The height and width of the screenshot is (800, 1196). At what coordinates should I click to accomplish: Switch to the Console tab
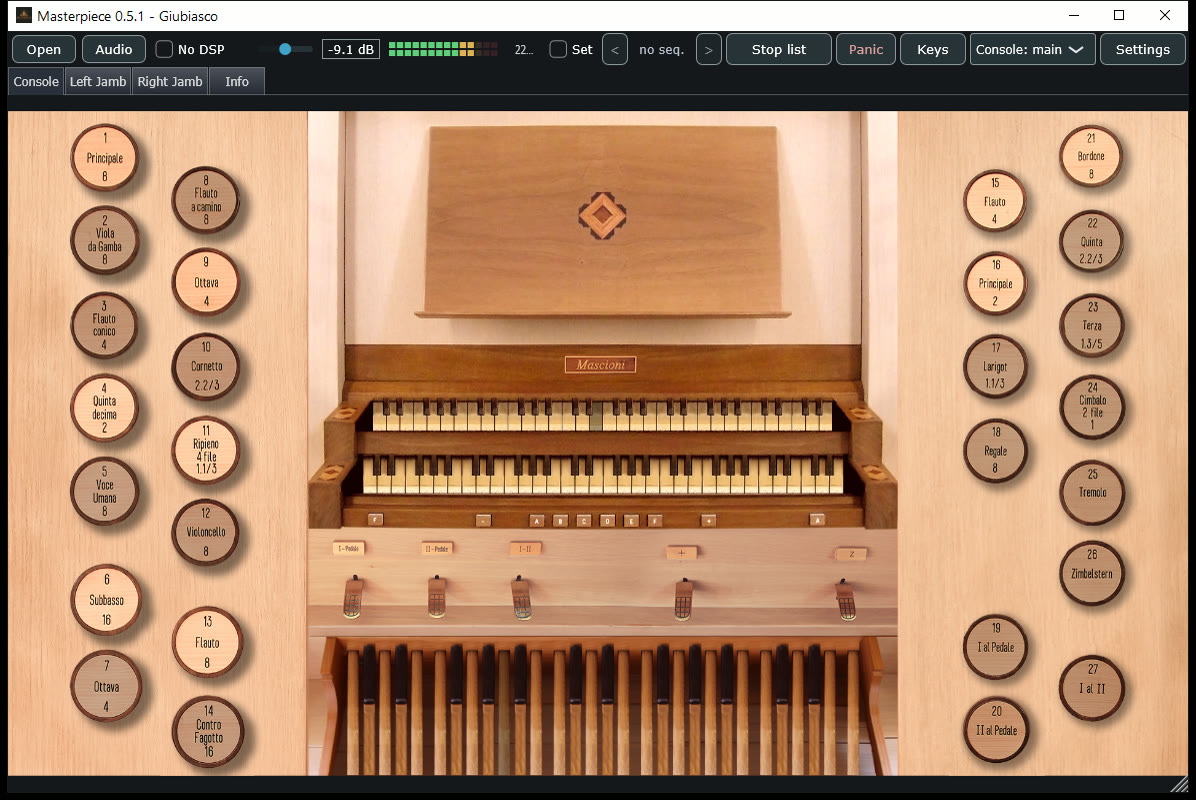click(x=36, y=82)
